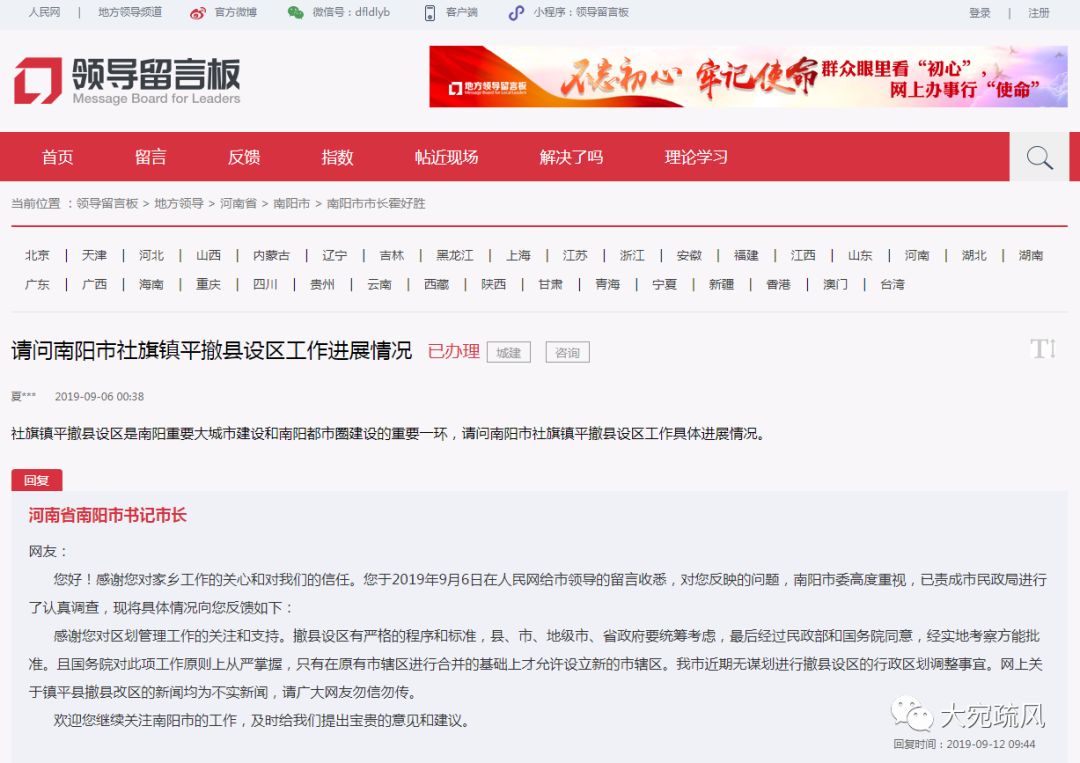Click the mini program icon

pos(516,13)
